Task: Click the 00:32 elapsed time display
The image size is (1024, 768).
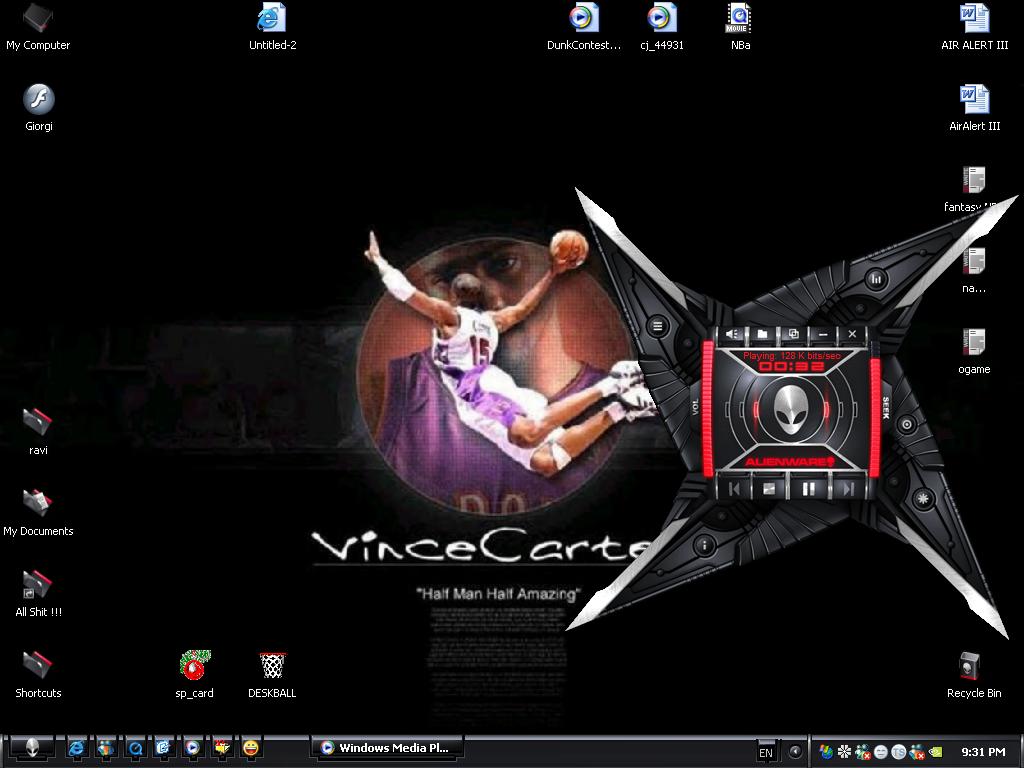Action: click(x=791, y=367)
